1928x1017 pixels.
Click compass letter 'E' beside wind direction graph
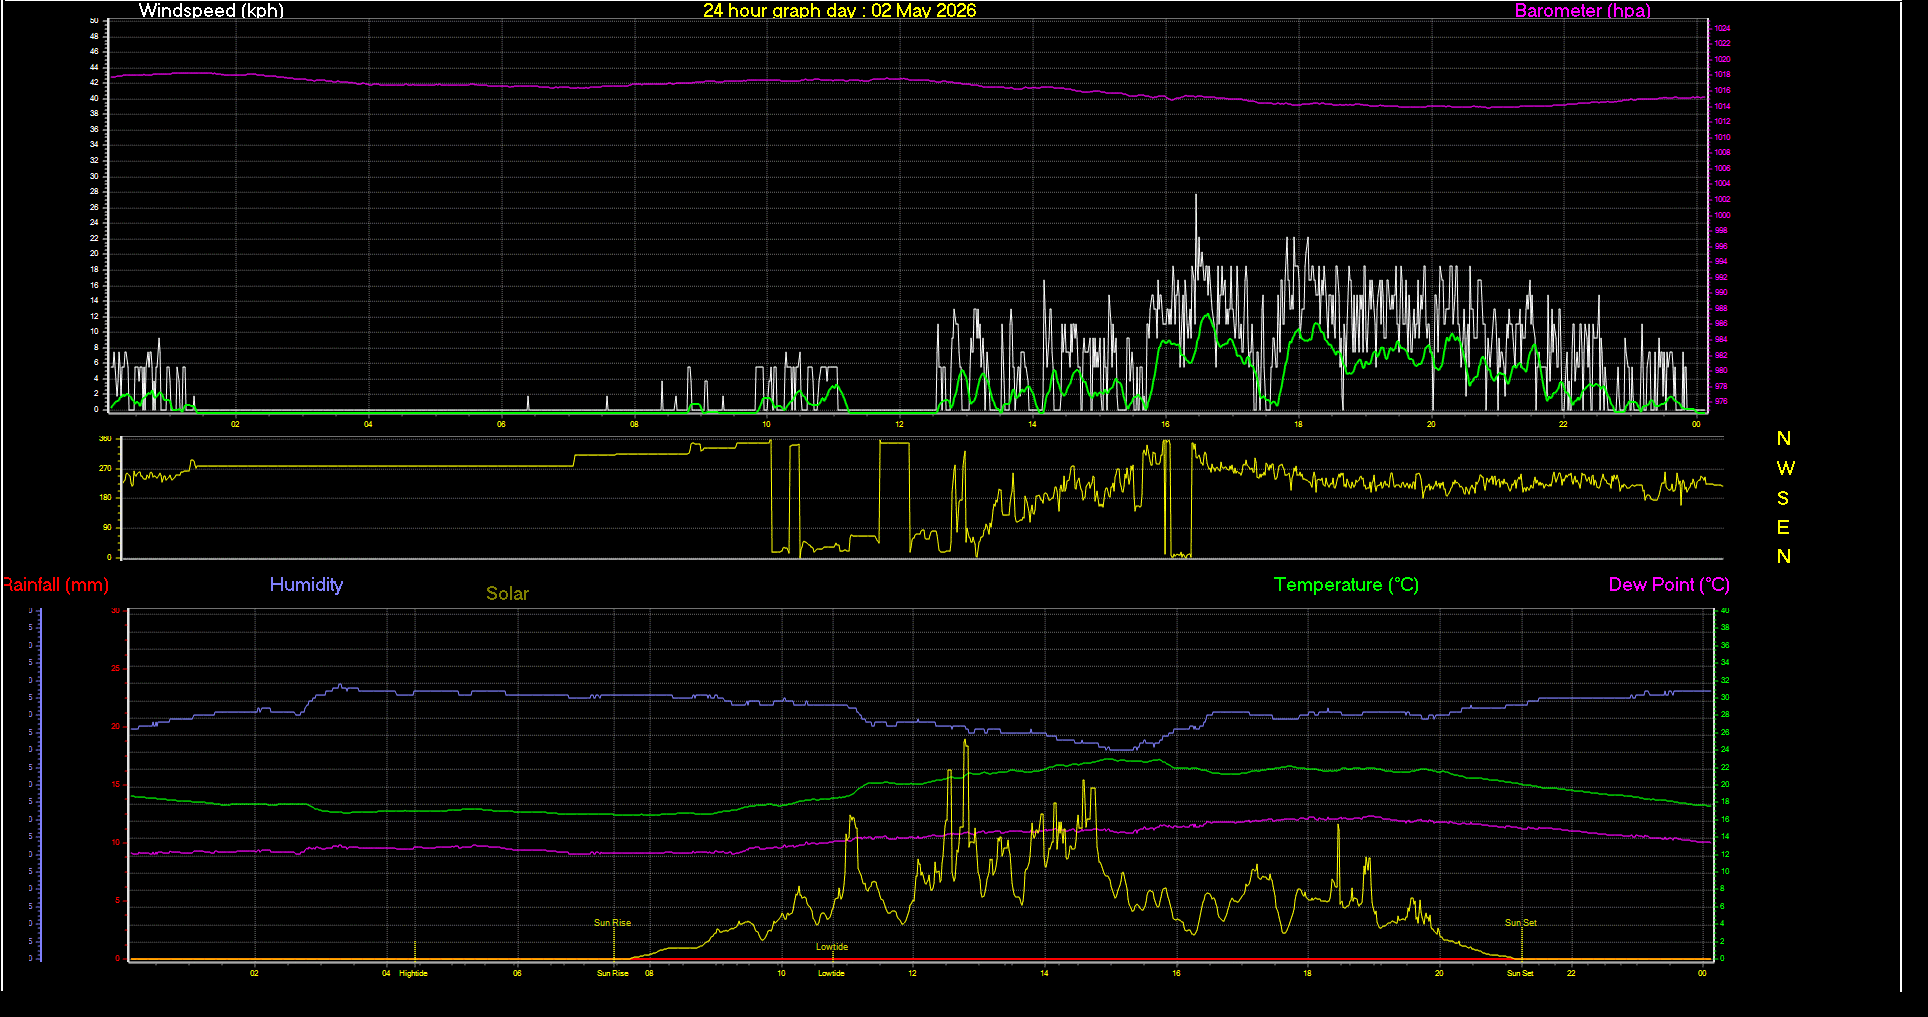point(1783,527)
